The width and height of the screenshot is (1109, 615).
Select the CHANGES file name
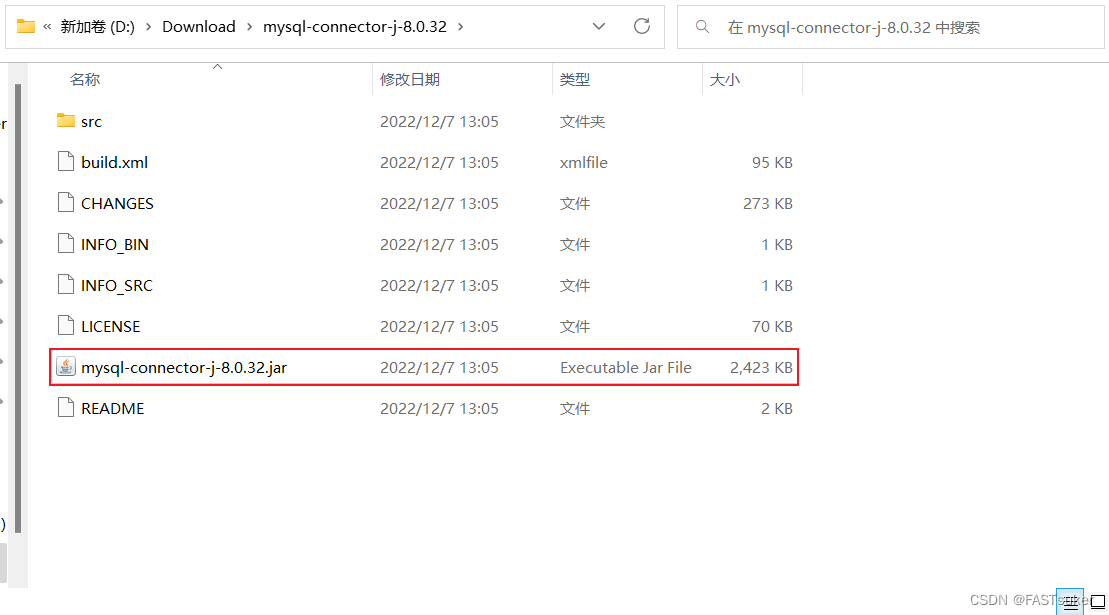pos(117,204)
